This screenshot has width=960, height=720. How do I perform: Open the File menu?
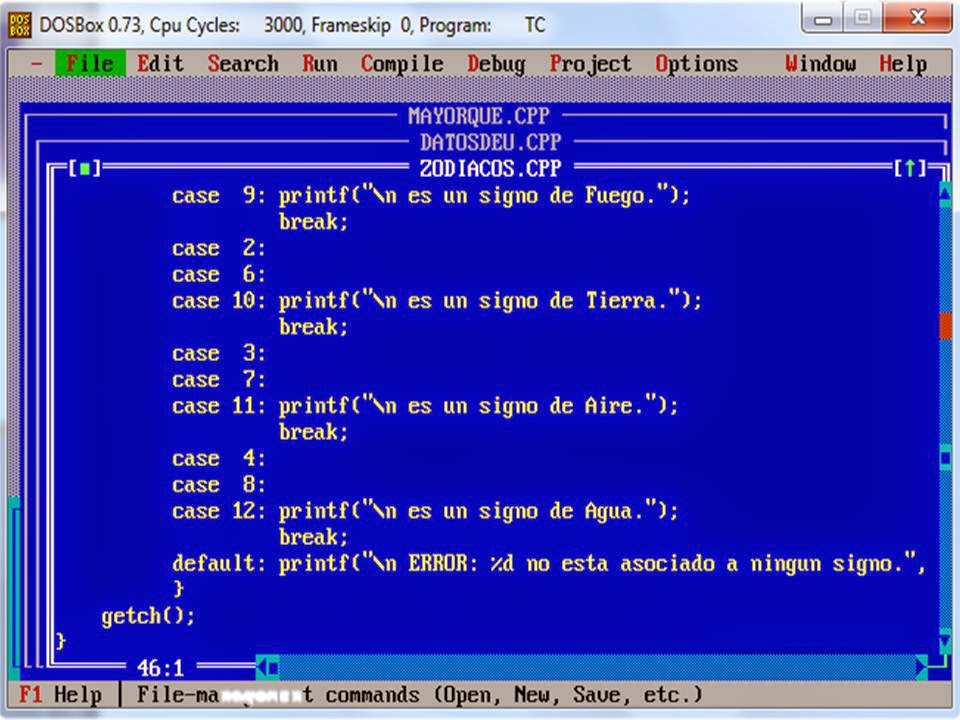(x=89, y=63)
